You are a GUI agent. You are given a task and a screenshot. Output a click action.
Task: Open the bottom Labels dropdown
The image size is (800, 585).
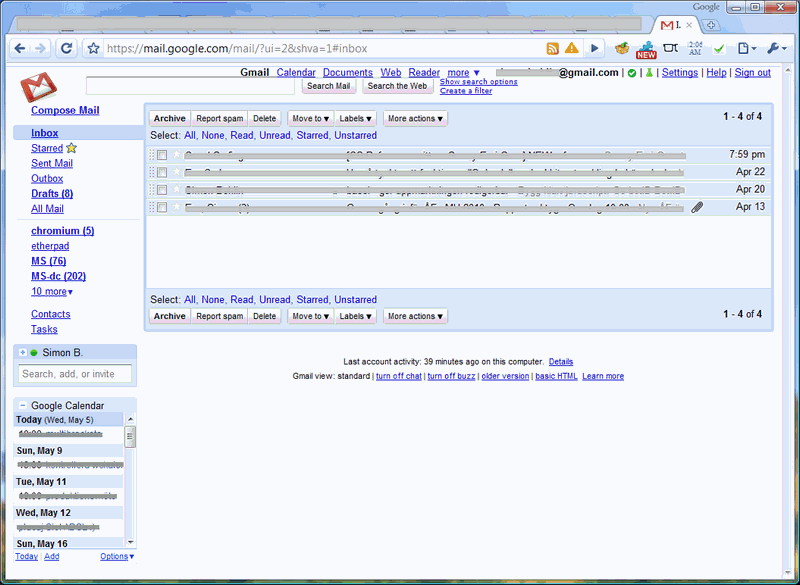click(x=356, y=316)
